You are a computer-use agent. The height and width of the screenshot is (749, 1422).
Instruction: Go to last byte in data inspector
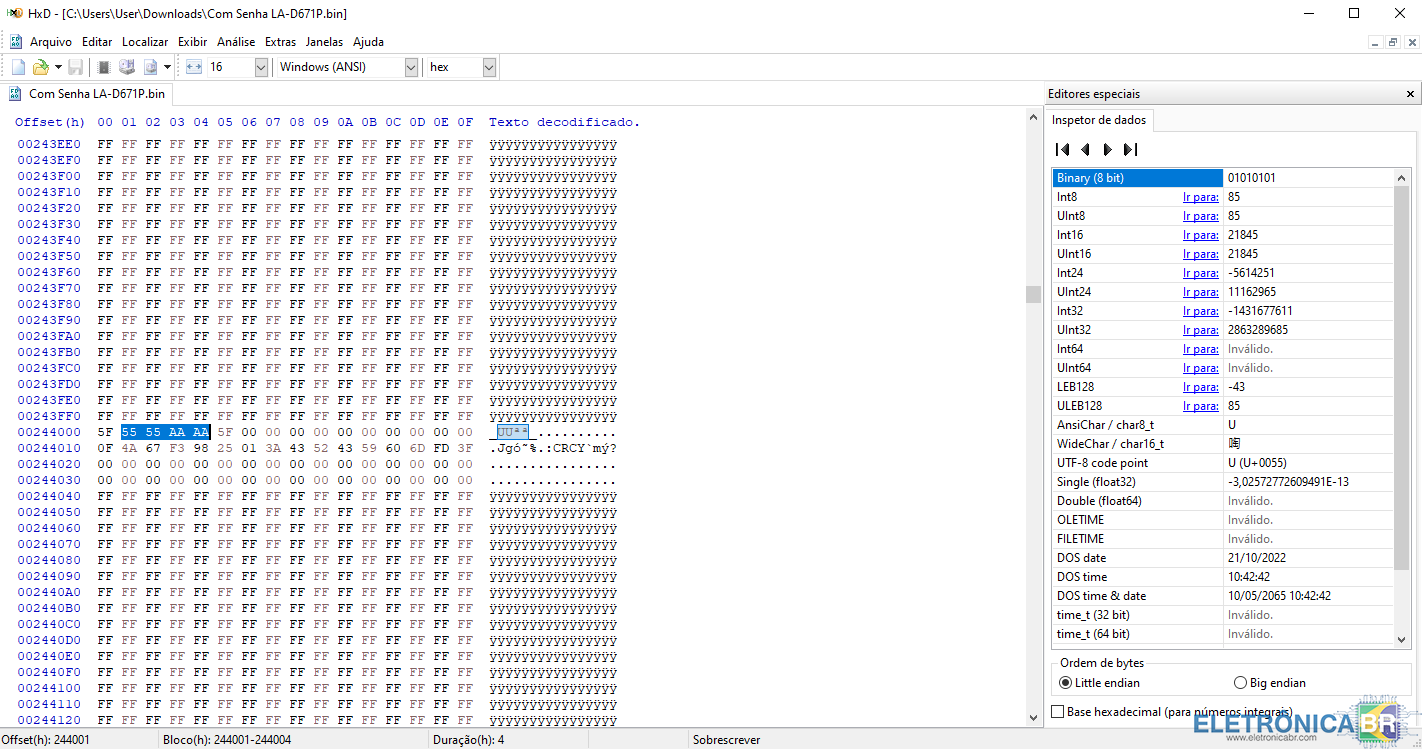point(1130,149)
